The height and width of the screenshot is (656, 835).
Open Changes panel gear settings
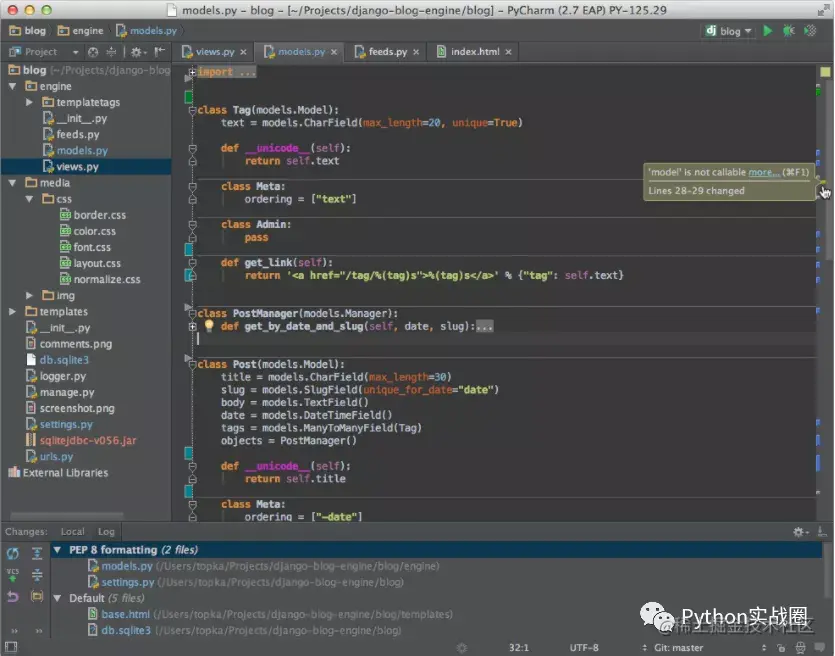800,531
